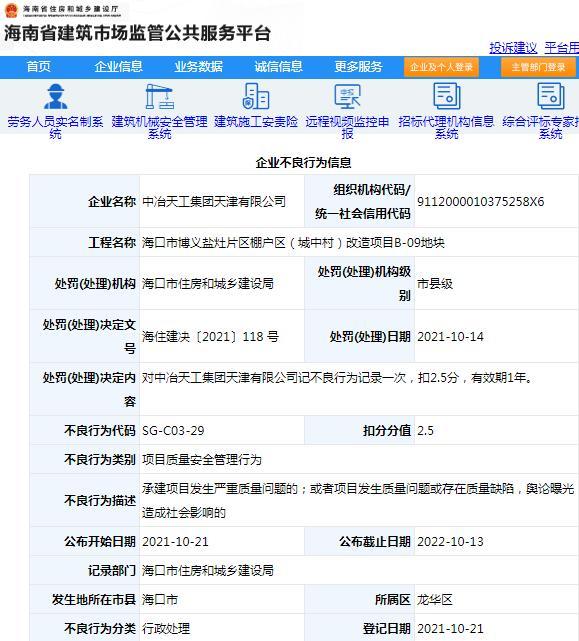Click the 招标代理机构信息系统 text link
This screenshot has width=579, height=641.
[x=447, y=128]
